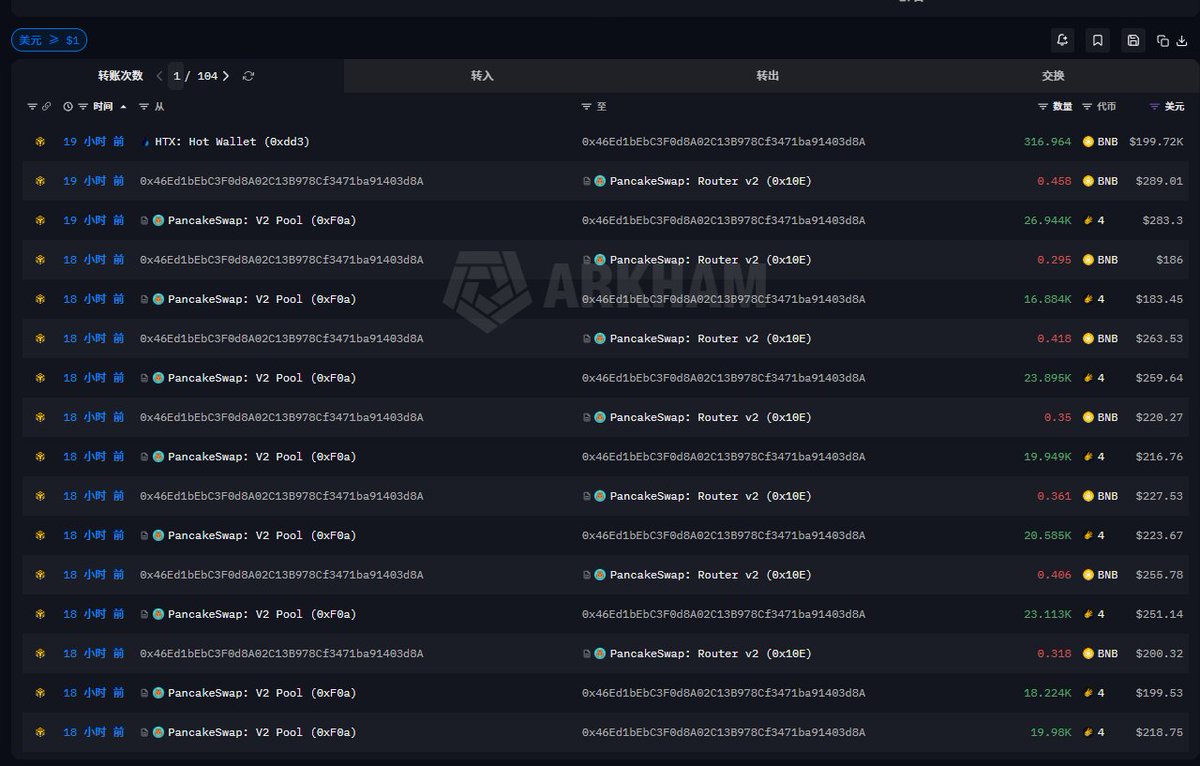1200x766 pixels.
Task: Open the 代币 token column filter
Action: coord(1087,106)
